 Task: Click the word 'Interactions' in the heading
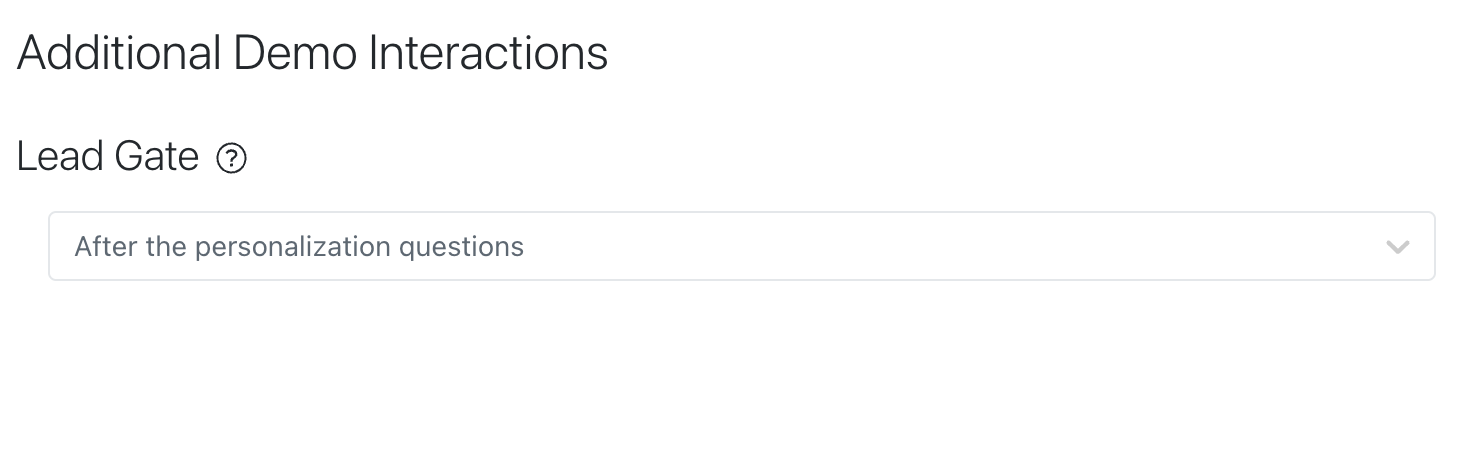(x=488, y=52)
